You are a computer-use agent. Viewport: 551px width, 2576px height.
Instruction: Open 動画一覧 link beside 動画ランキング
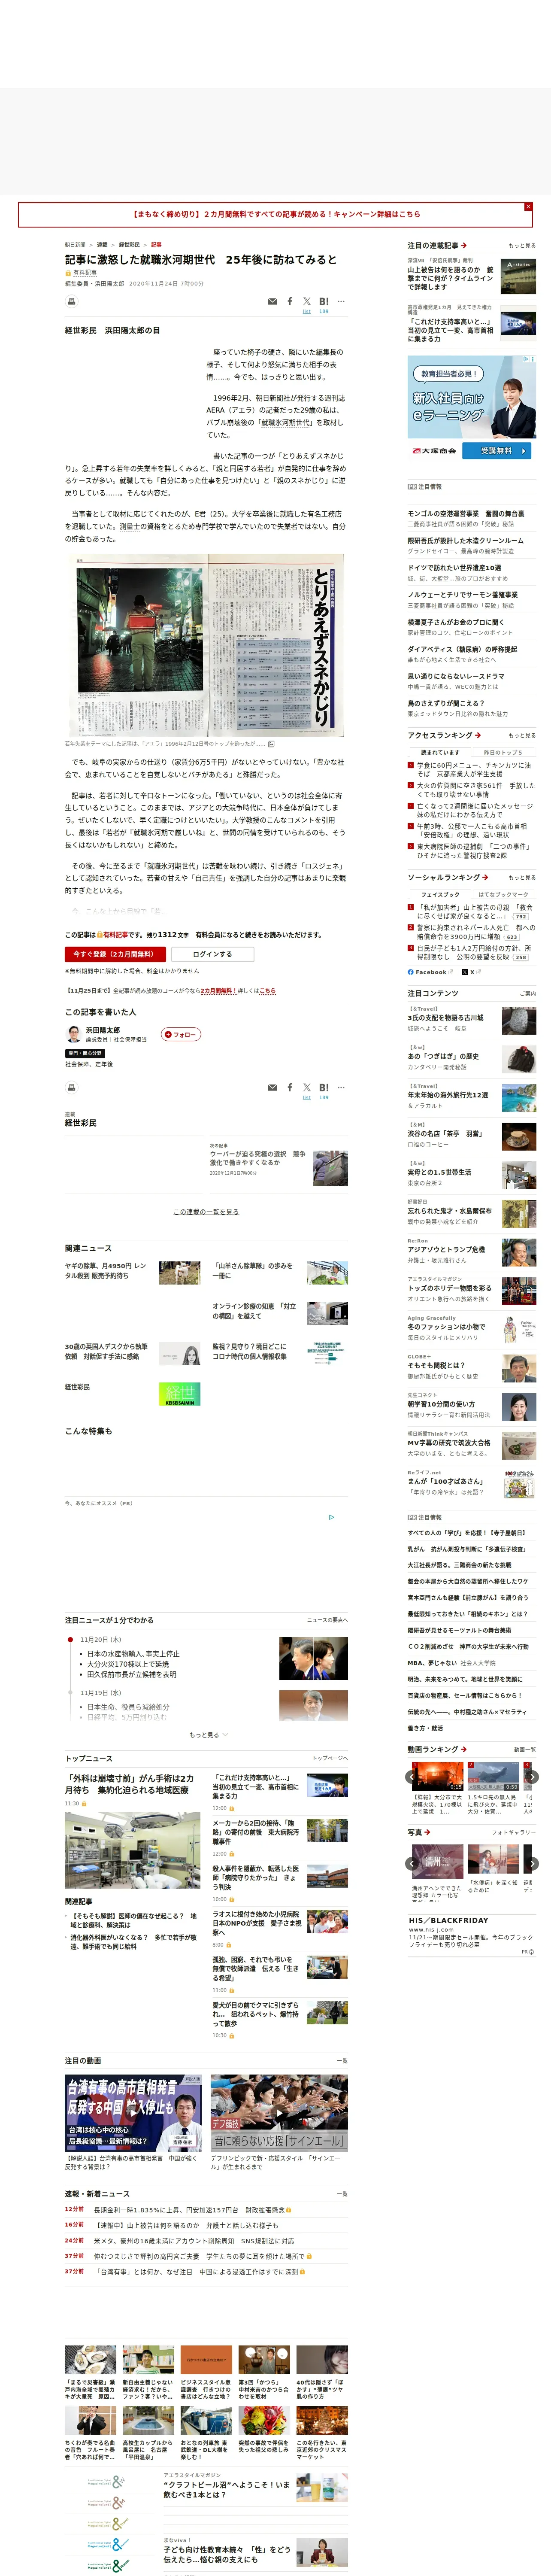tap(525, 1750)
